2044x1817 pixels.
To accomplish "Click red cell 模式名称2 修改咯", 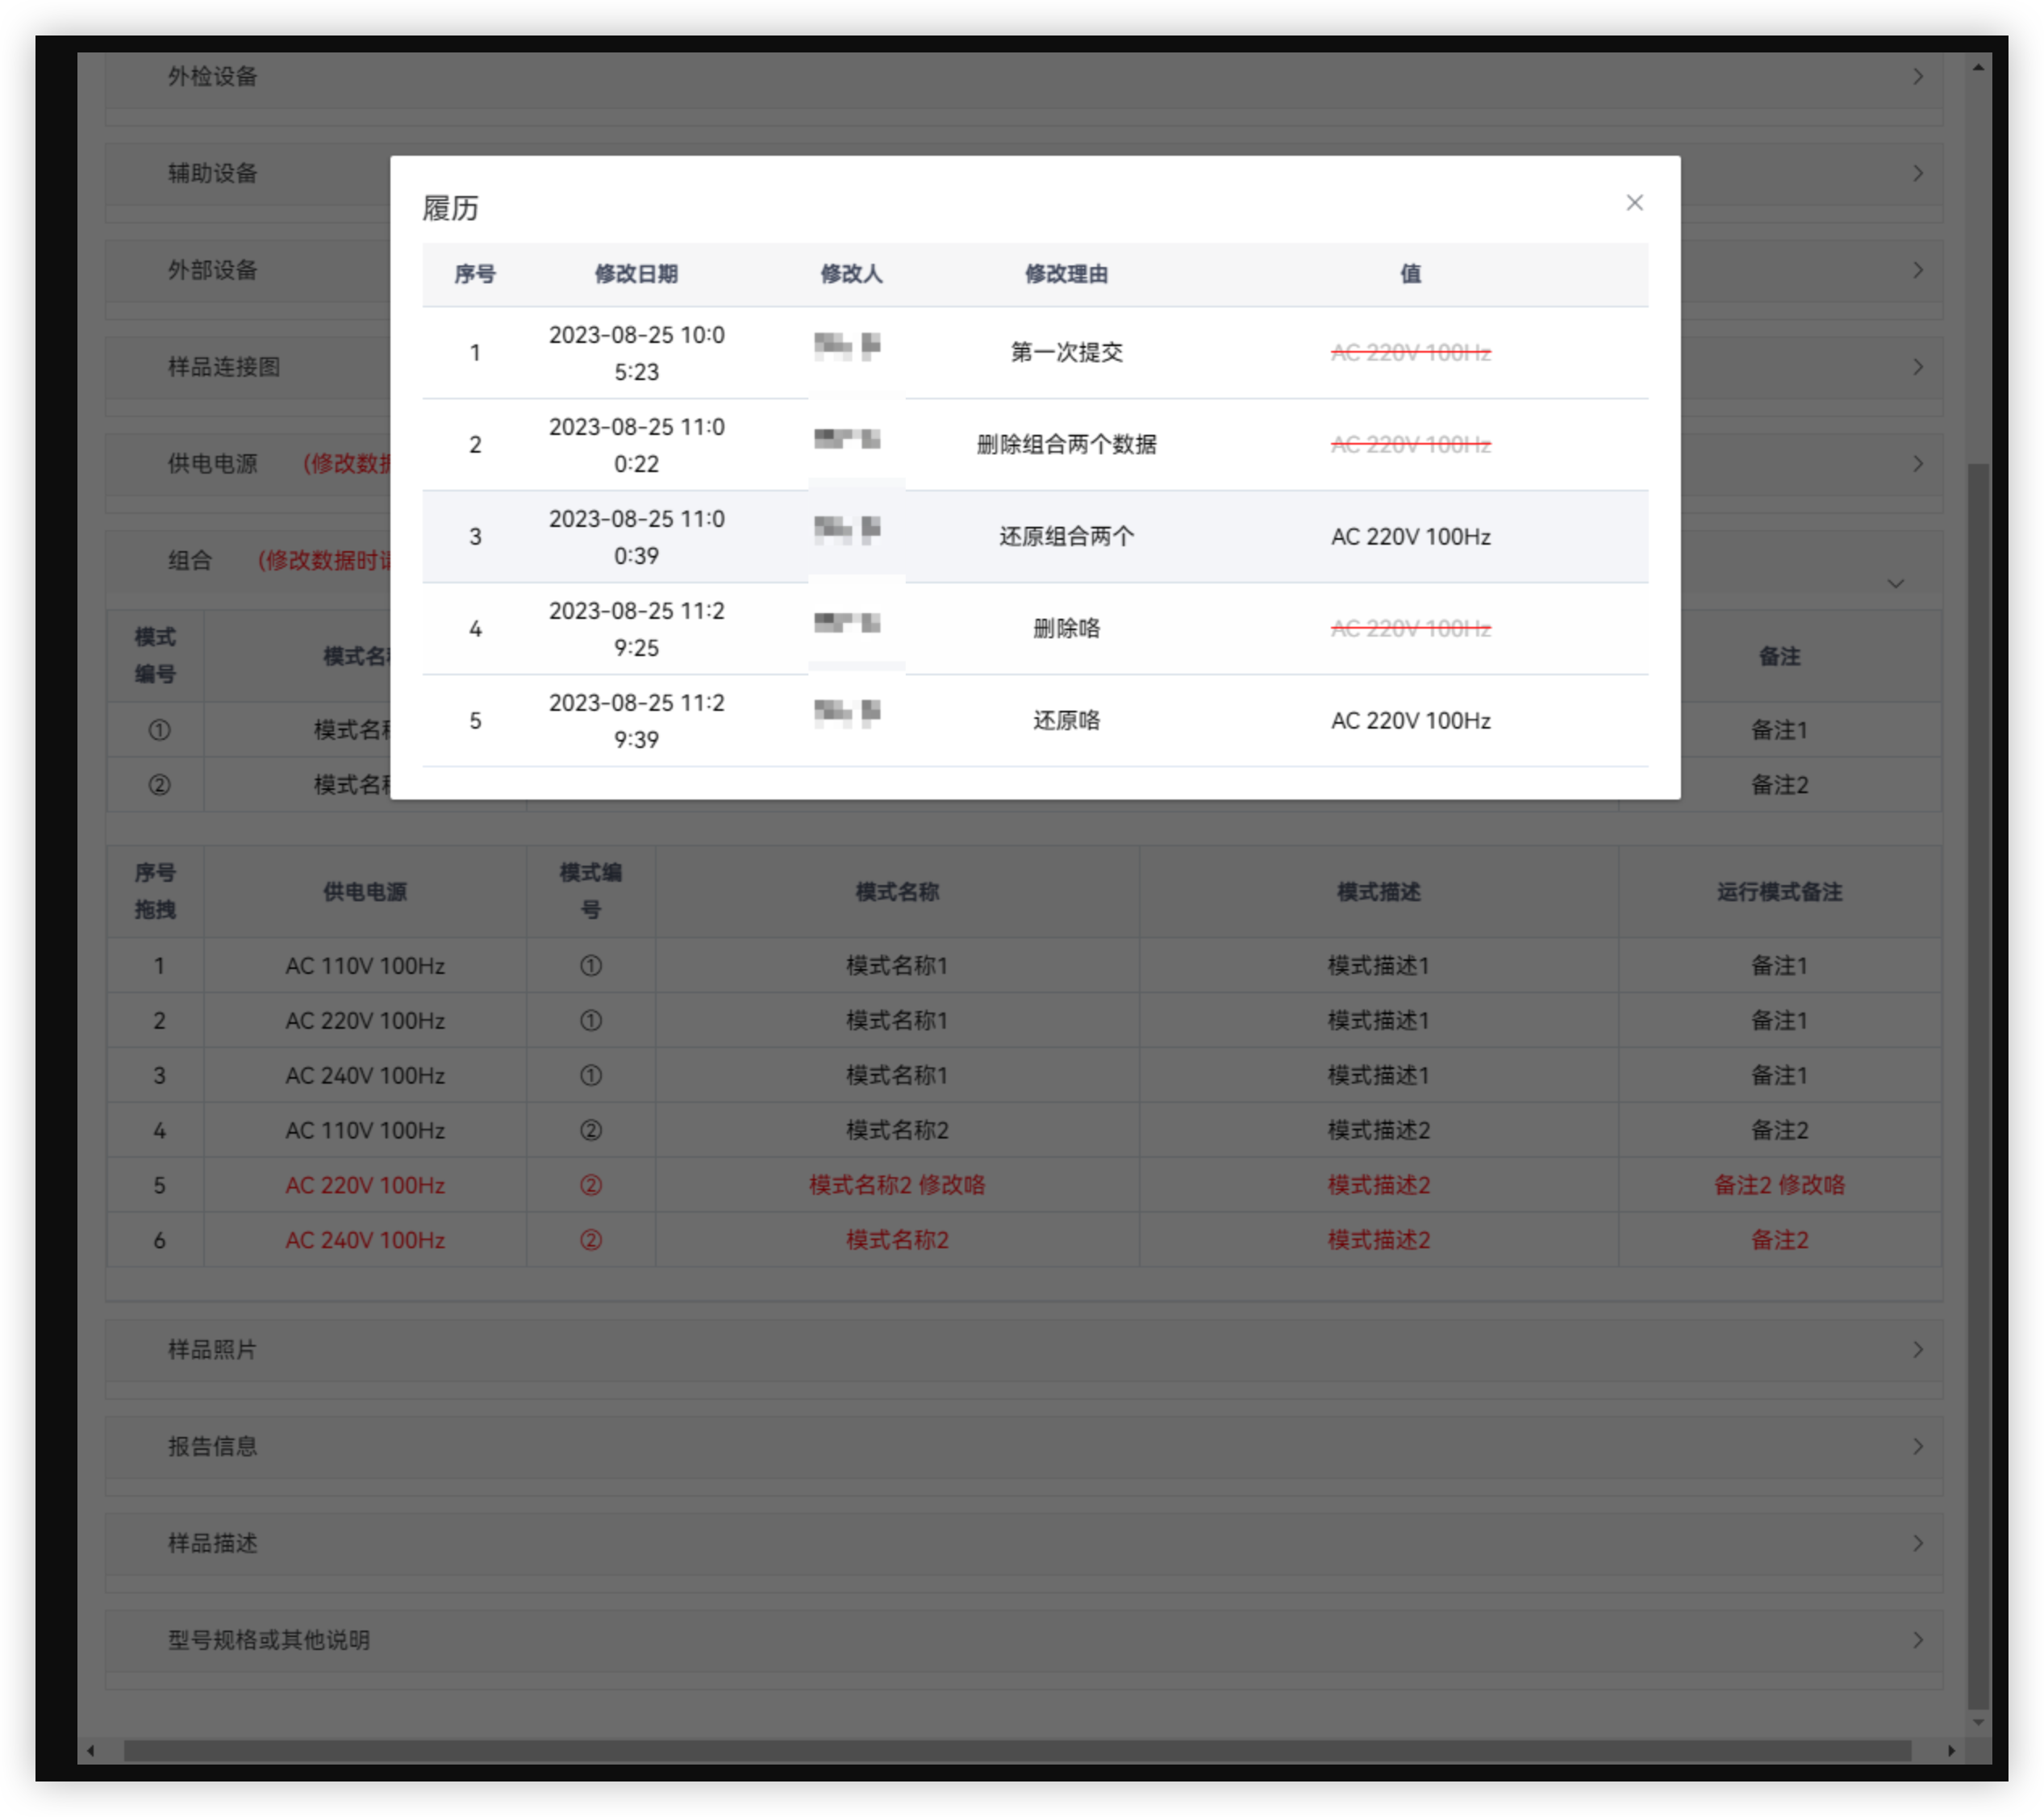I will click(x=897, y=1185).
